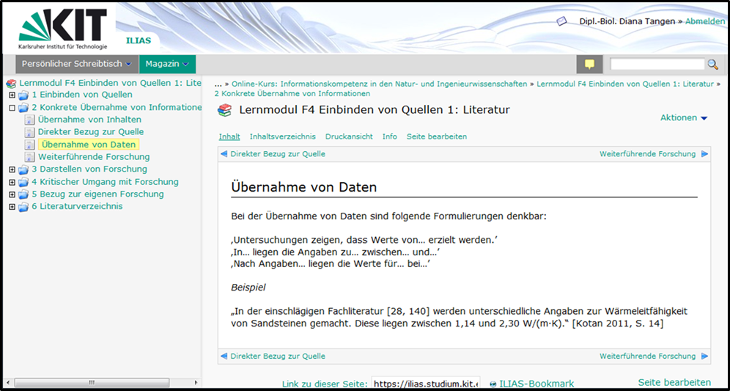Select Weiterführende Forschung in the tree
The image size is (730, 391).
tap(94, 157)
